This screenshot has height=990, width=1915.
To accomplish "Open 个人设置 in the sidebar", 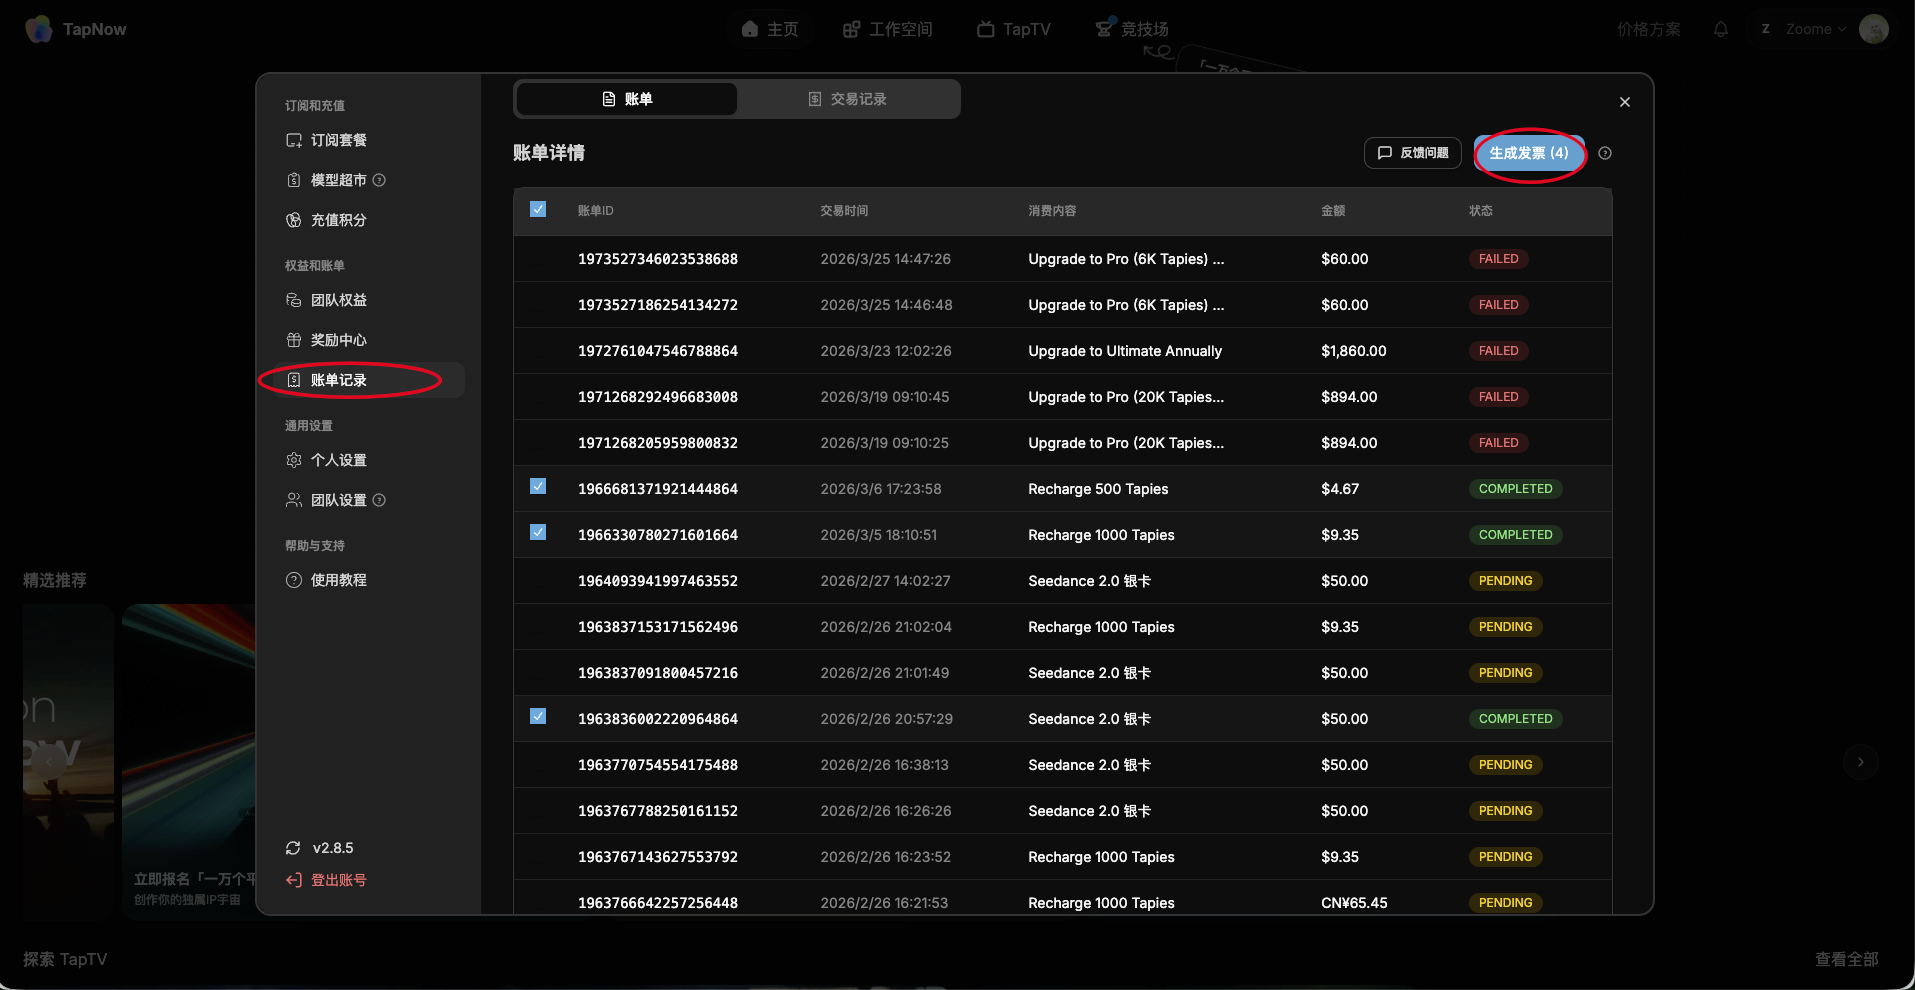I will (x=369, y=460).
